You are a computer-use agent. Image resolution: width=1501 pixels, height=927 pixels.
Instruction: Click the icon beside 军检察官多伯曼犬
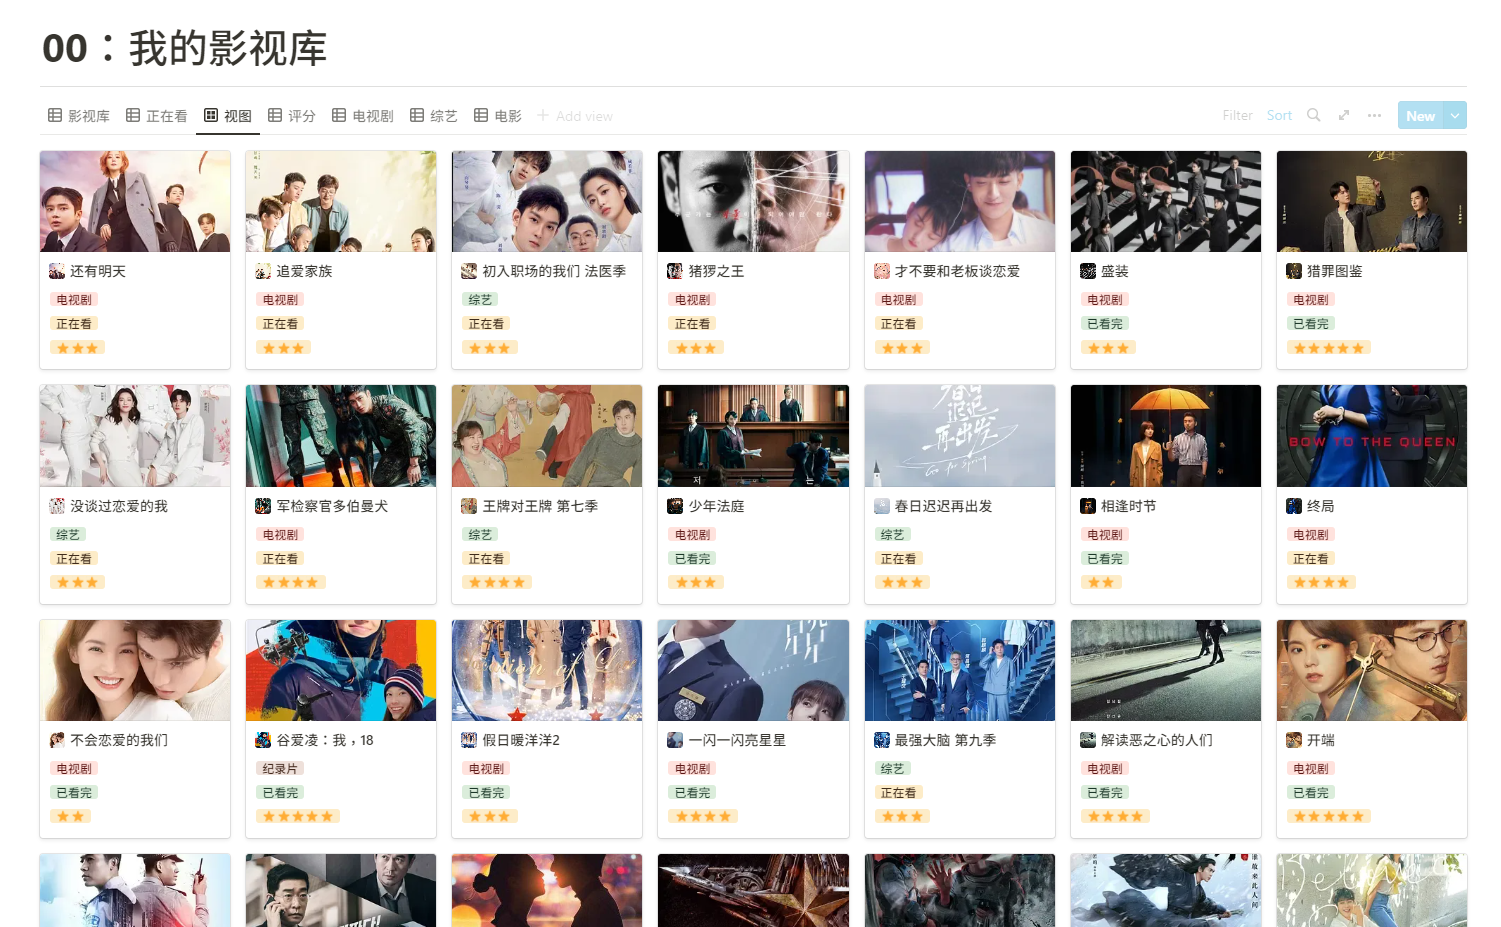click(263, 506)
